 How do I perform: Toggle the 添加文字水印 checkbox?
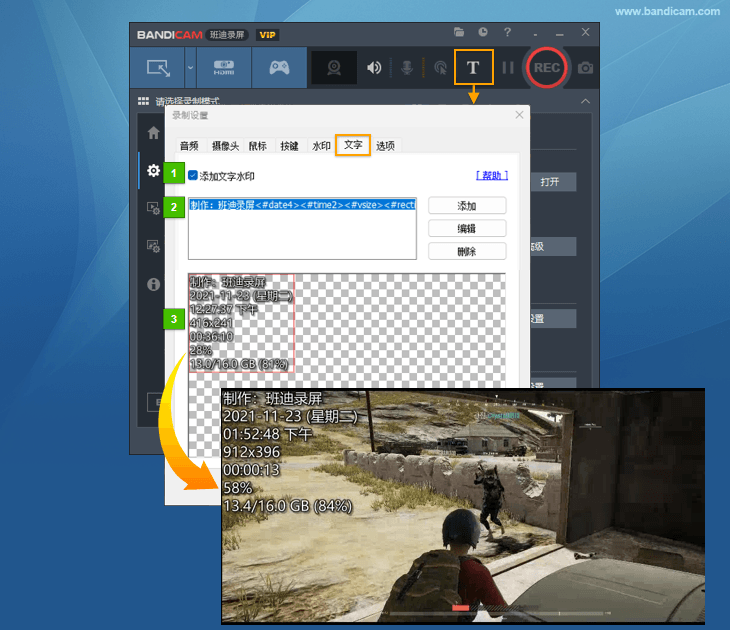[x=193, y=176]
